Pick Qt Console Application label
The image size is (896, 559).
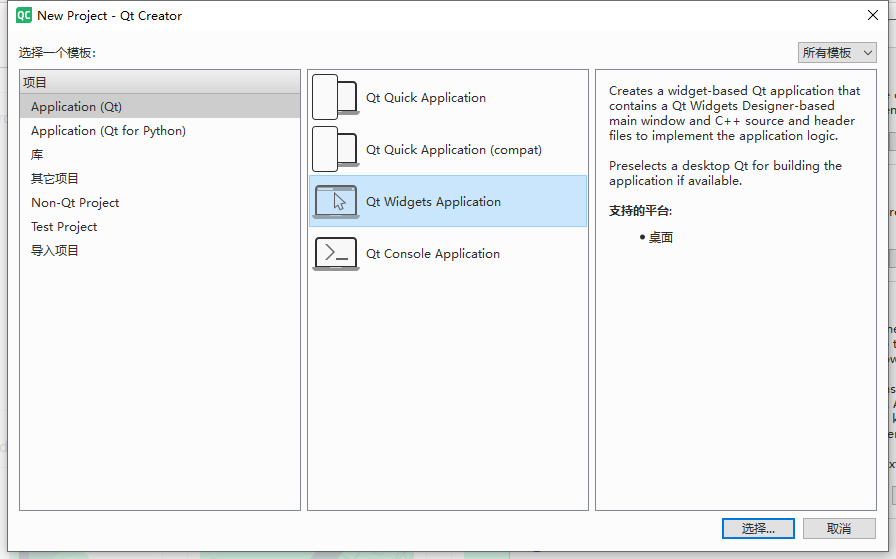pos(433,254)
